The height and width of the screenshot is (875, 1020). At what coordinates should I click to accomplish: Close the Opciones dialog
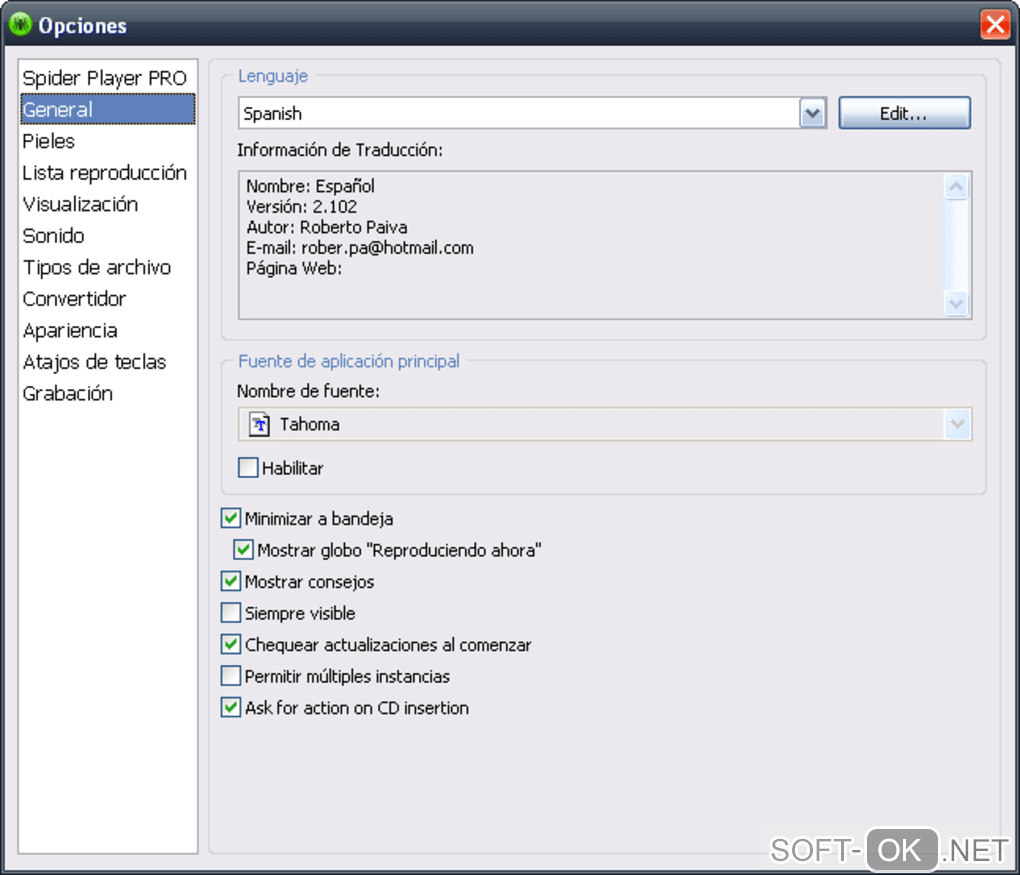pyautogui.click(x=995, y=25)
